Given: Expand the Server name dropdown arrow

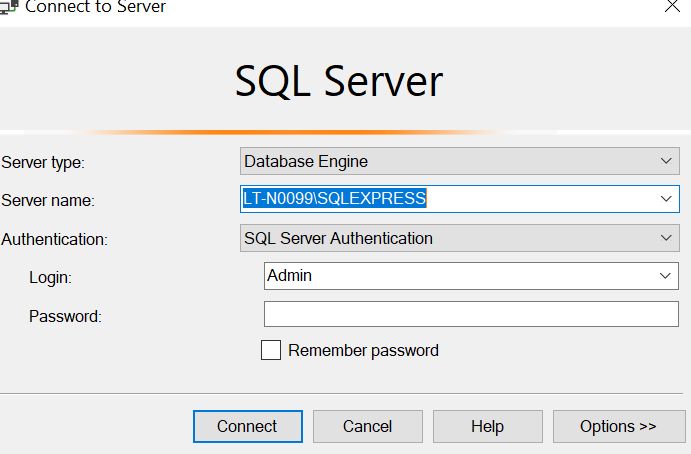Looking at the screenshot, I should (666, 199).
